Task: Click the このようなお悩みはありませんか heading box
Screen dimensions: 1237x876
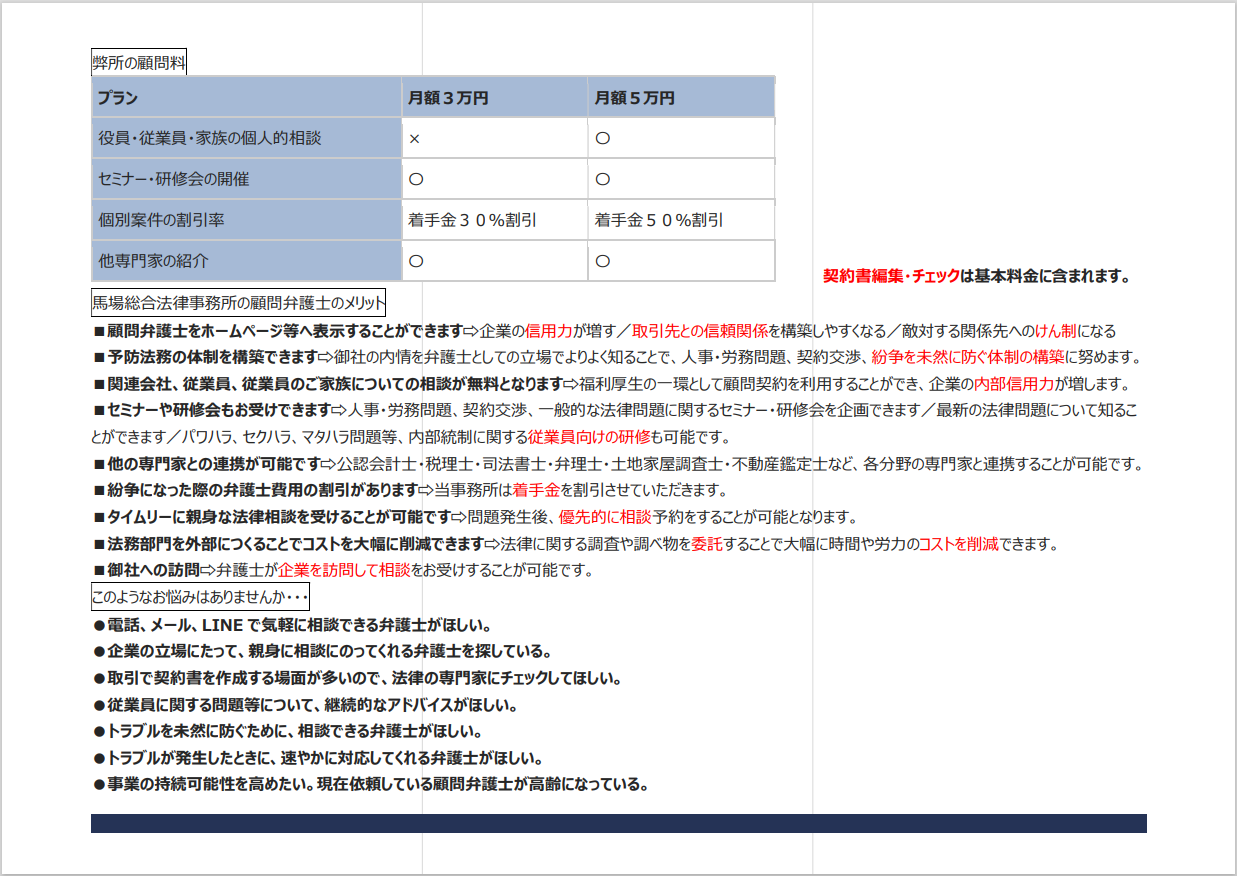Action: (x=200, y=598)
